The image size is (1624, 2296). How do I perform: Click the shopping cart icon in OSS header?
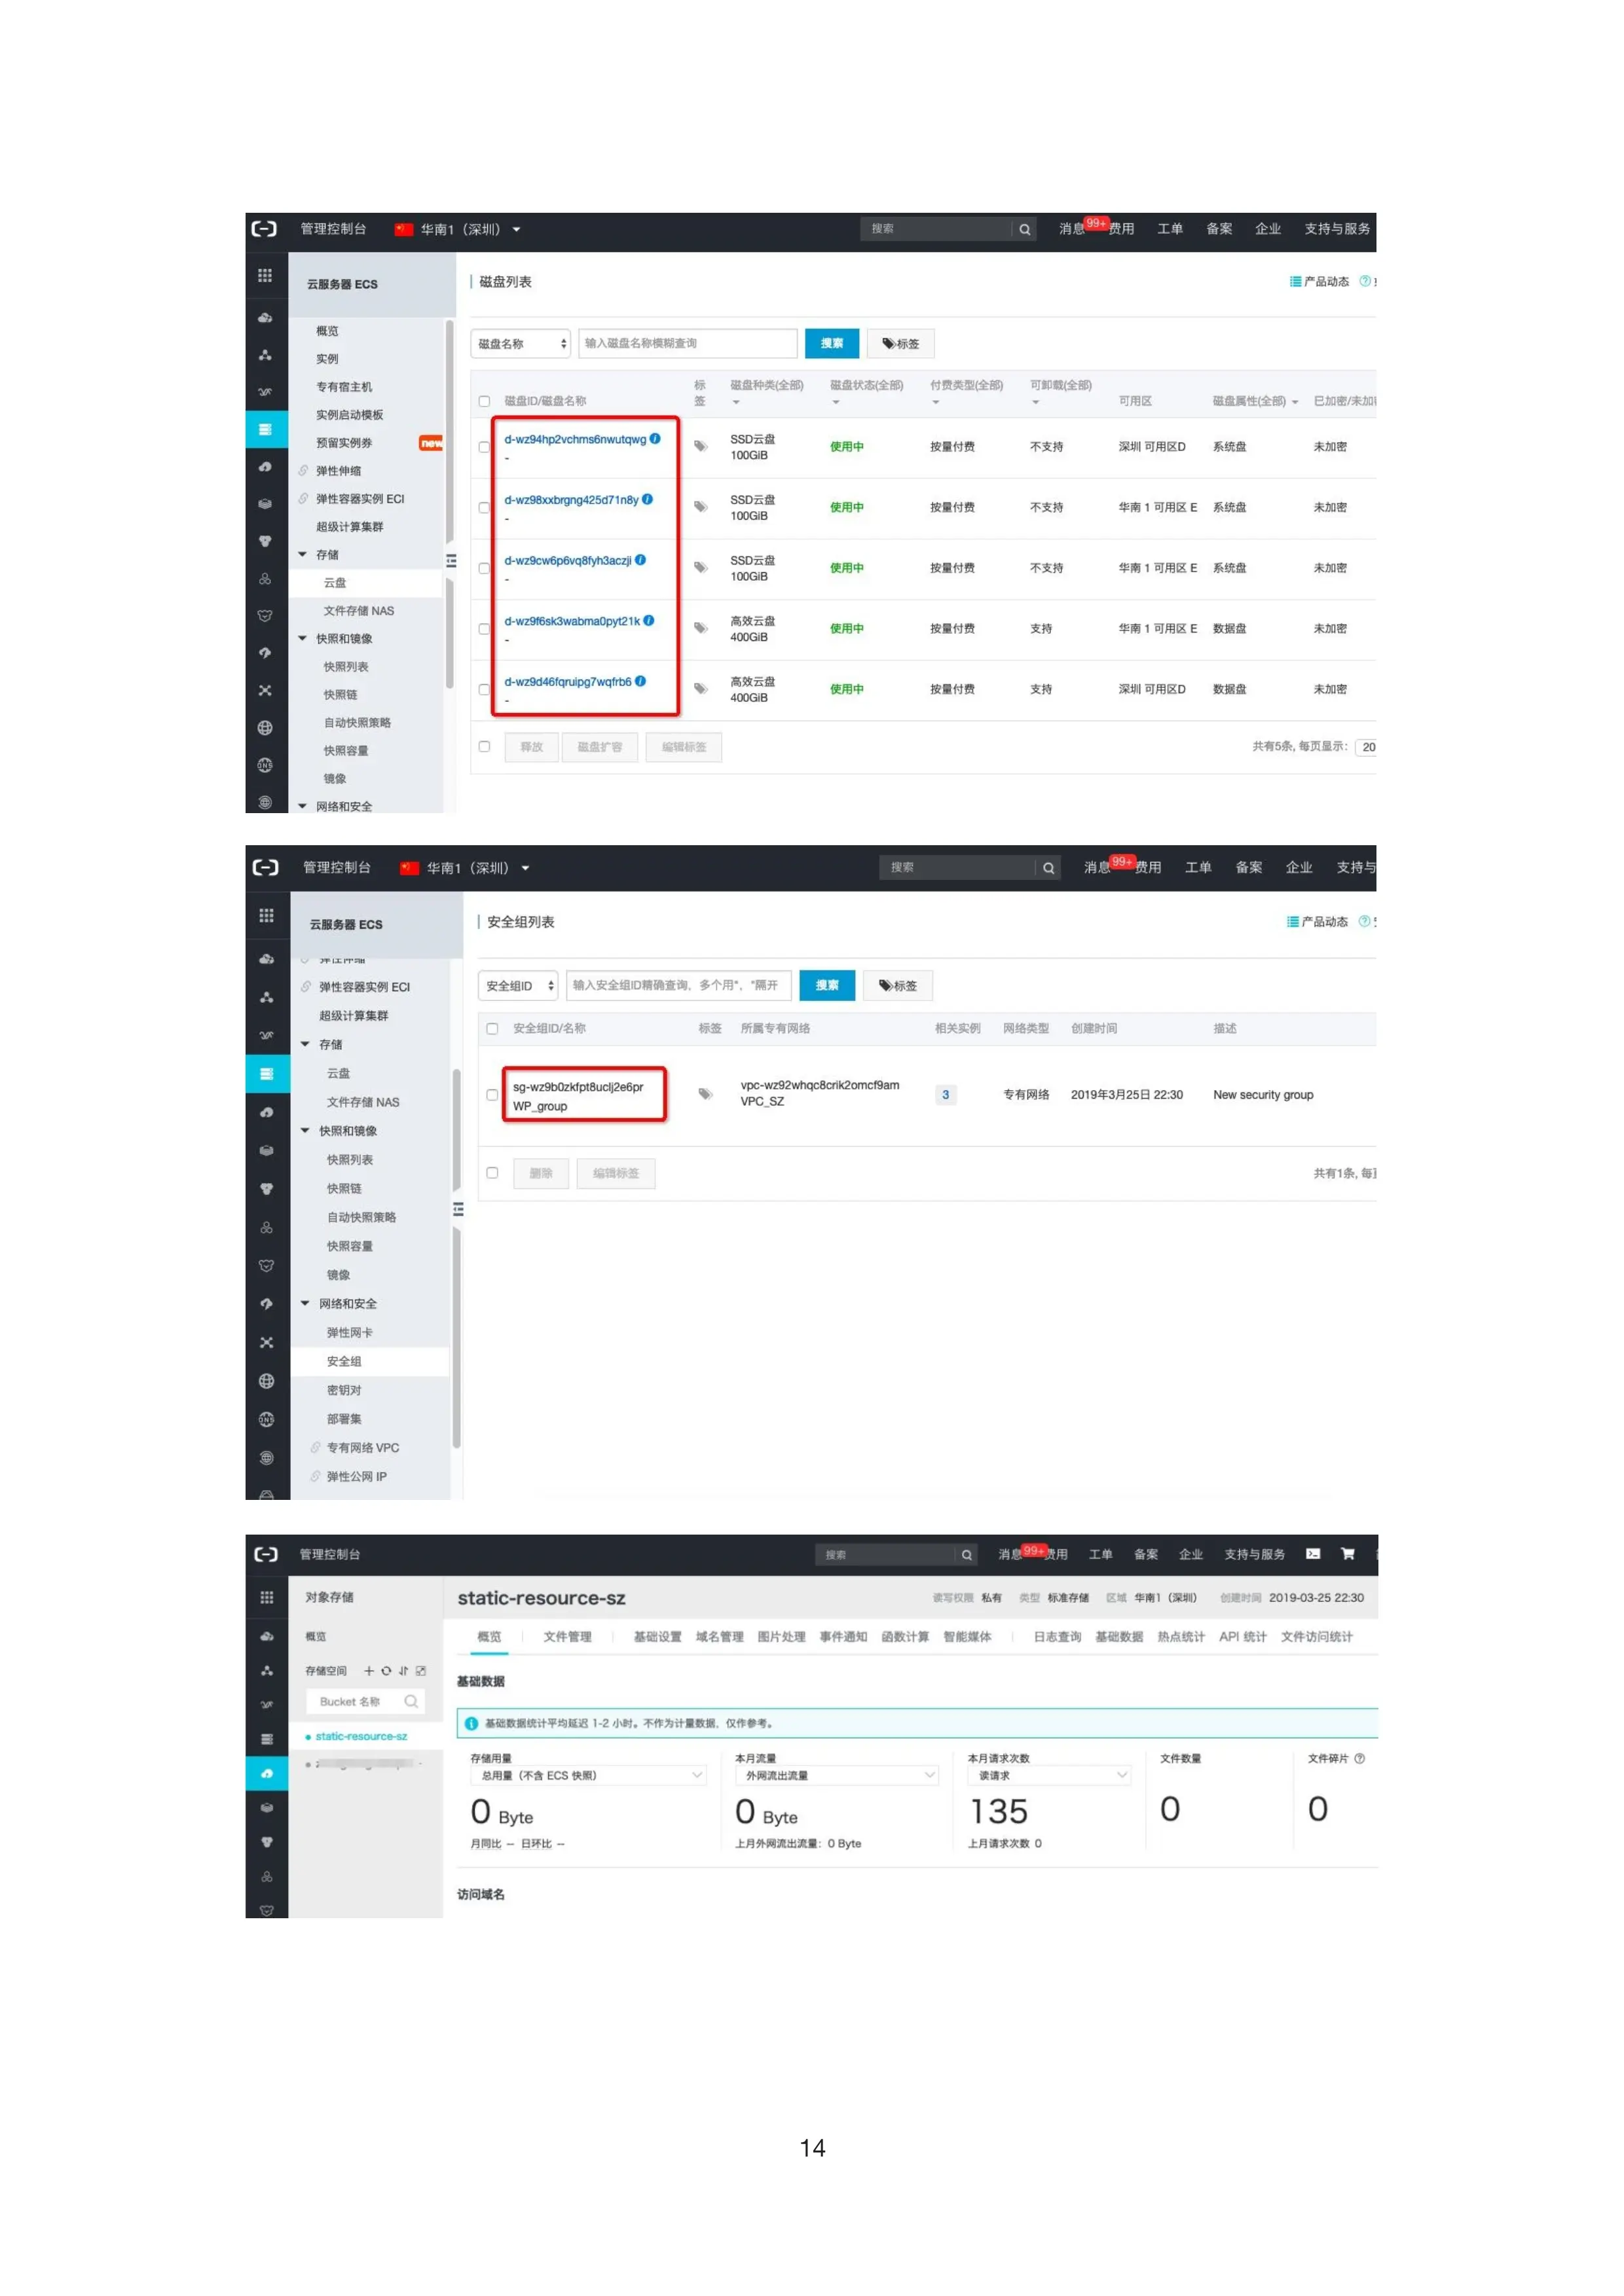(x=1347, y=1553)
